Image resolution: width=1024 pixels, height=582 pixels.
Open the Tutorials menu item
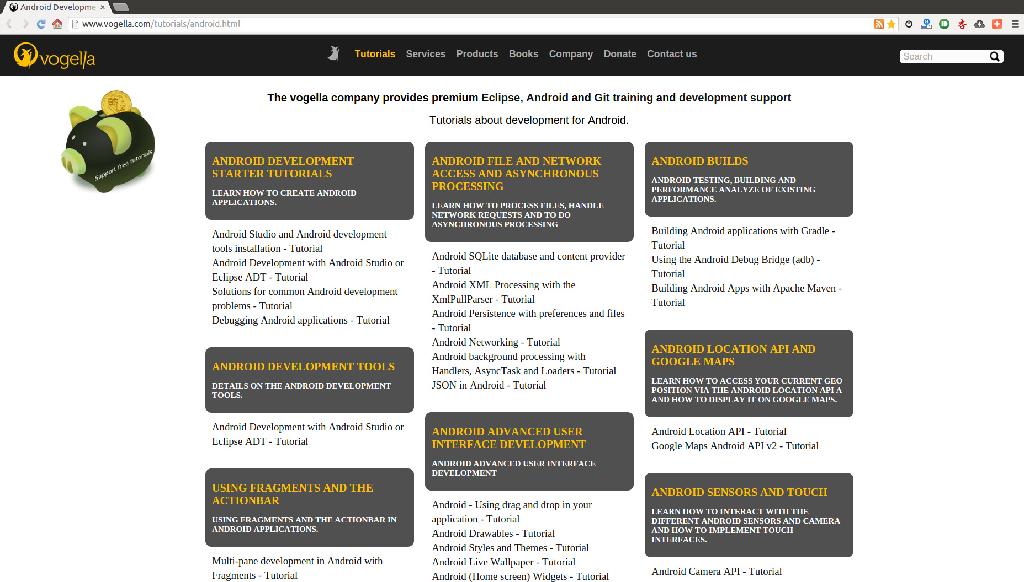(375, 54)
